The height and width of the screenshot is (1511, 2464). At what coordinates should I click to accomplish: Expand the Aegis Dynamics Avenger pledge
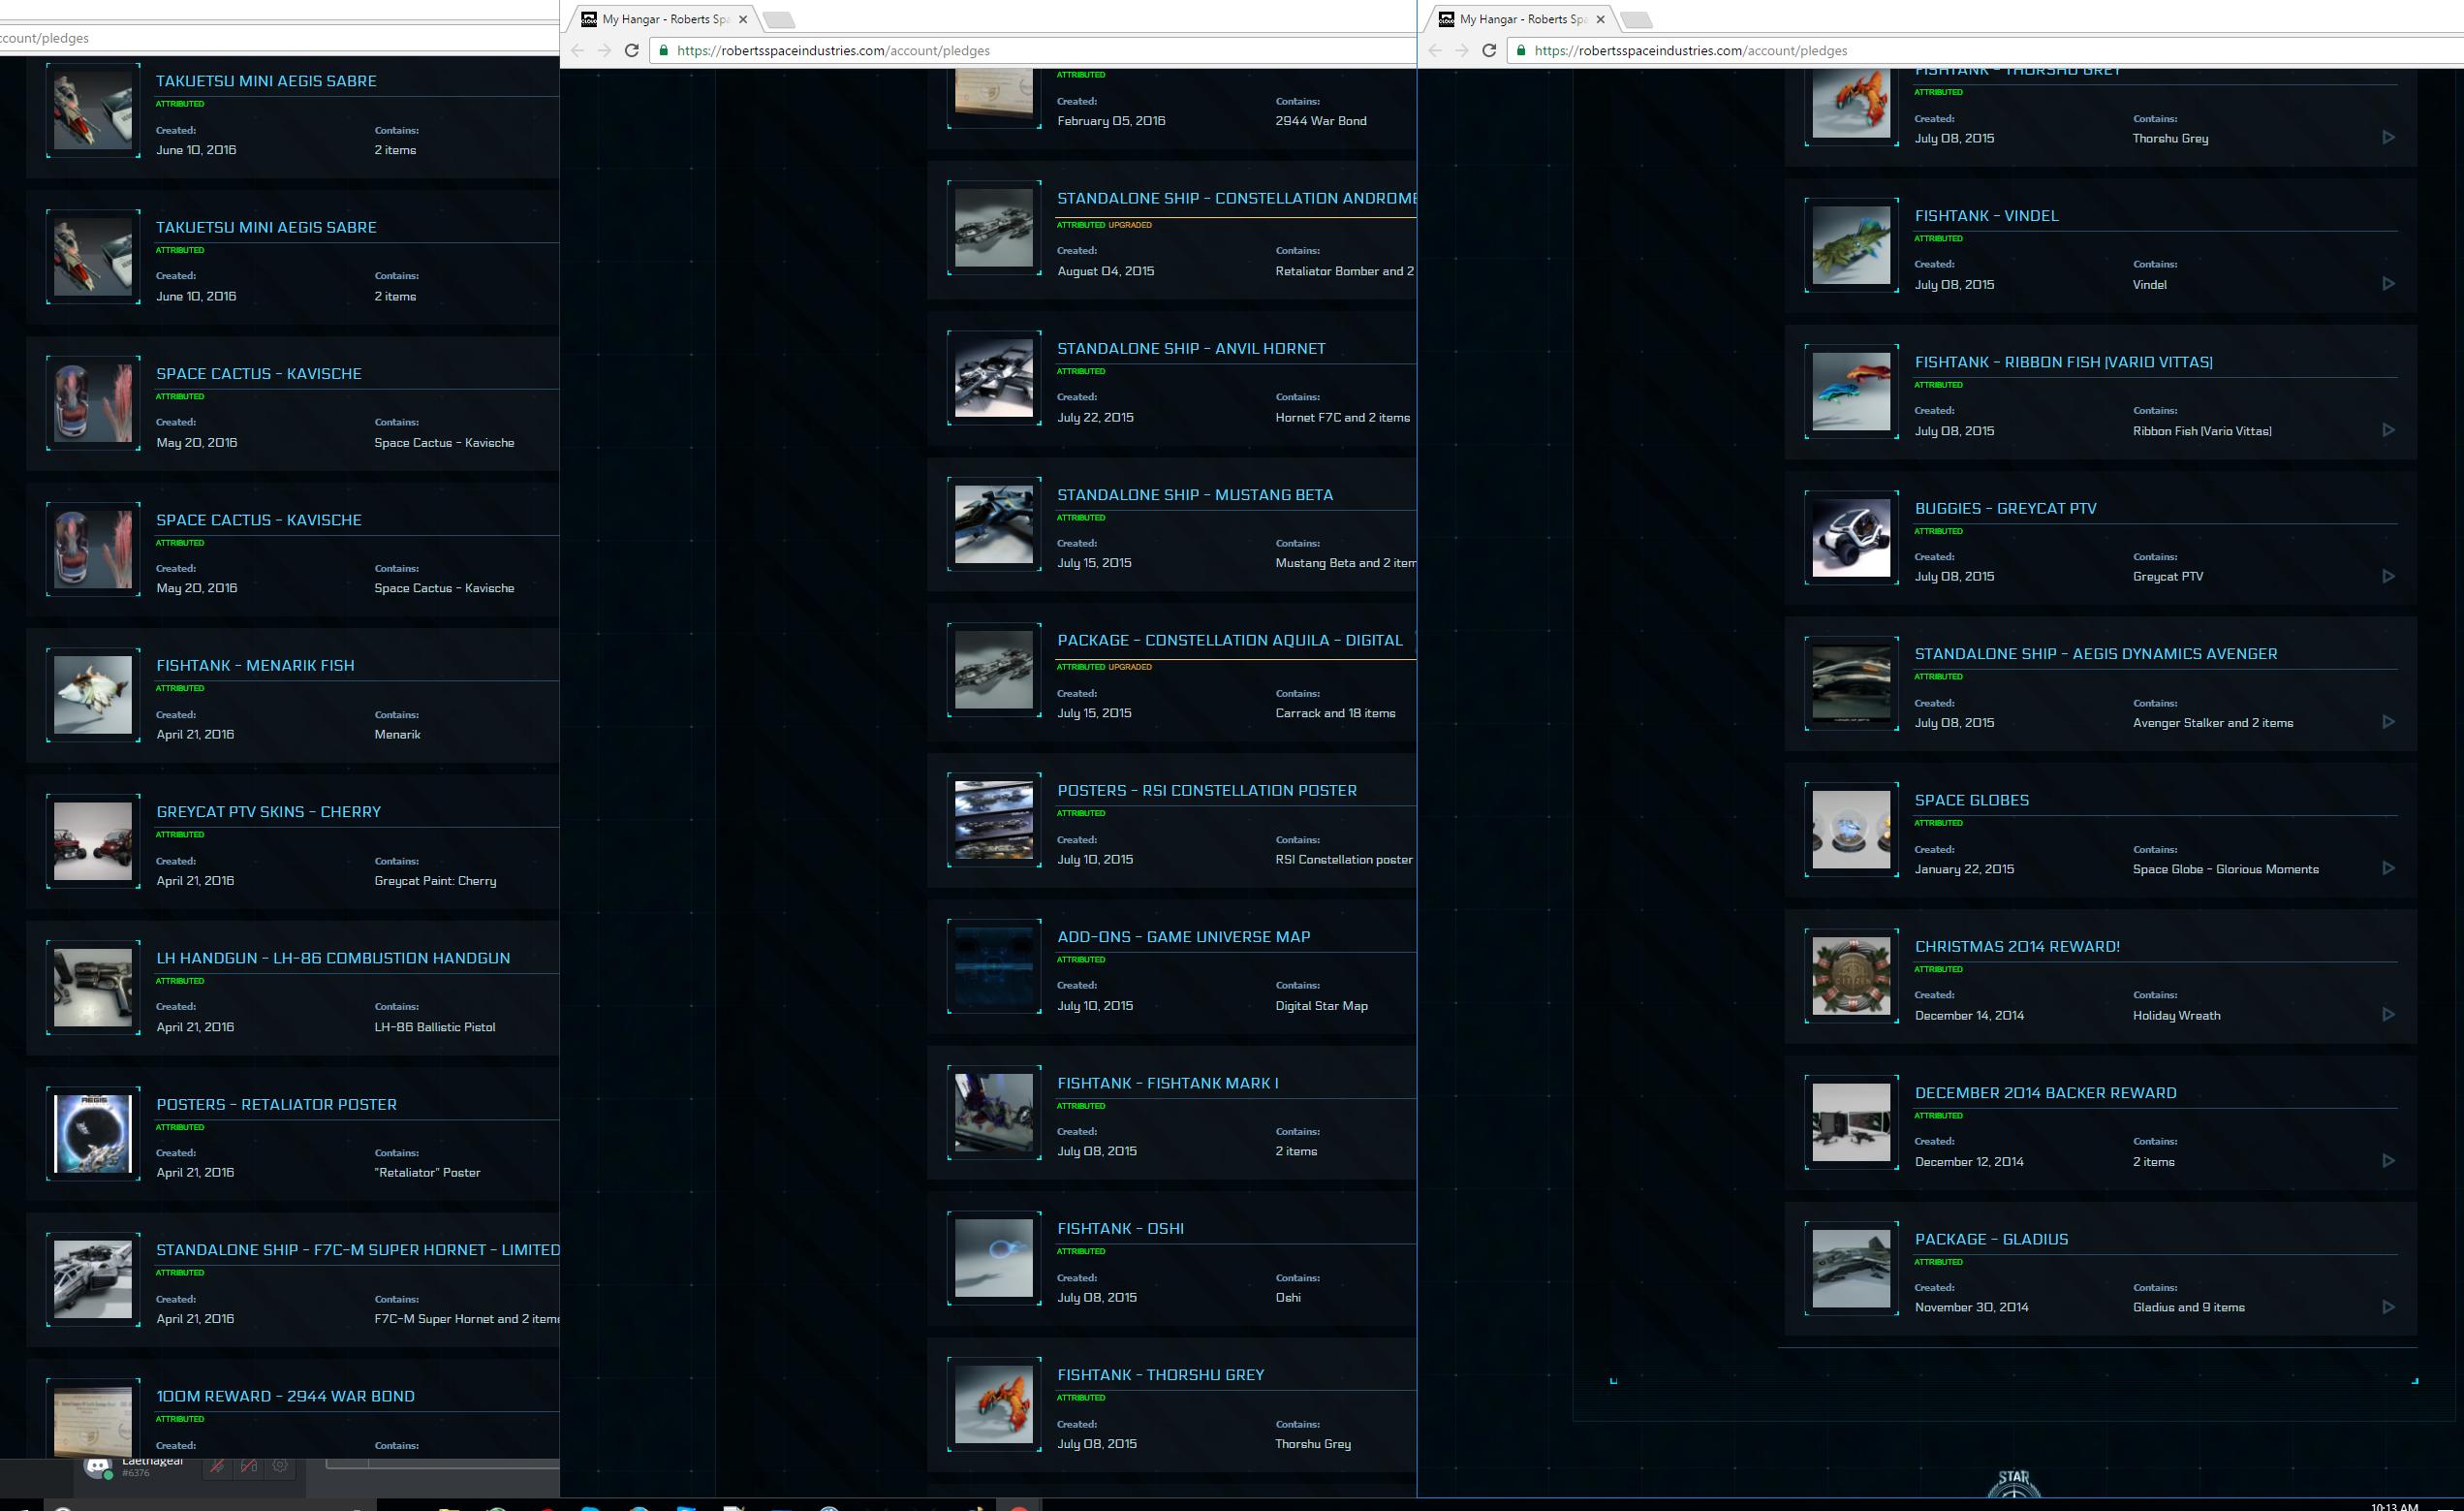pos(2388,722)
